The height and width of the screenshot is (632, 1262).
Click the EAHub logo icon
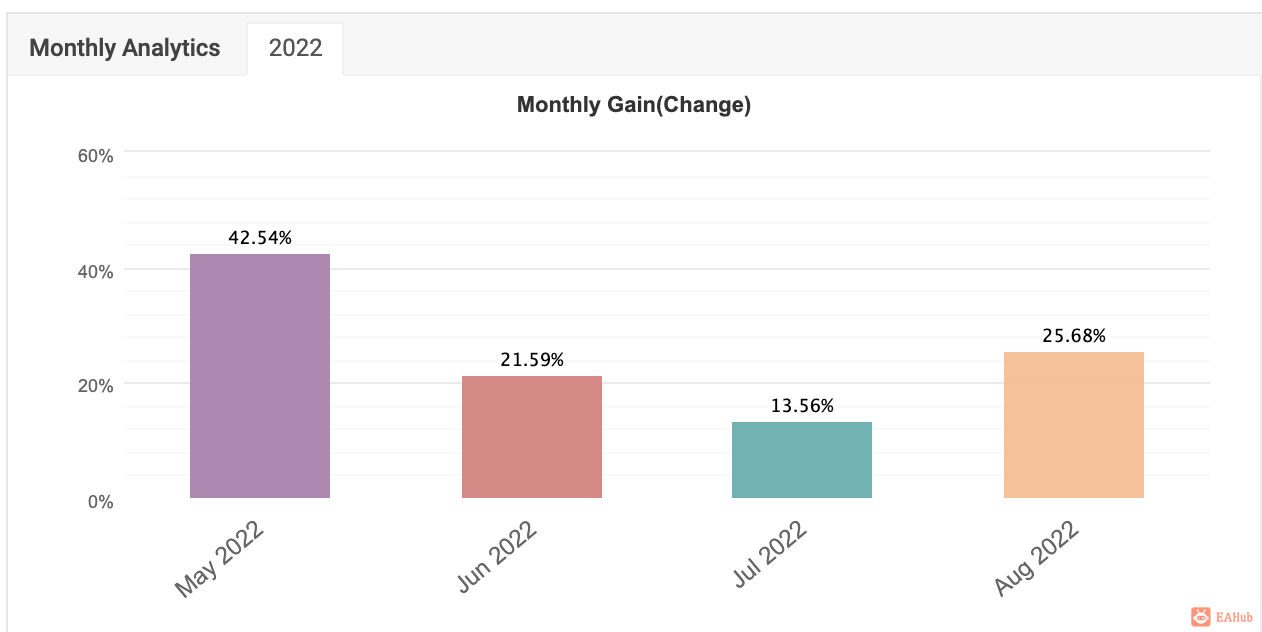pyautogui.click(x=1200, y=618)
